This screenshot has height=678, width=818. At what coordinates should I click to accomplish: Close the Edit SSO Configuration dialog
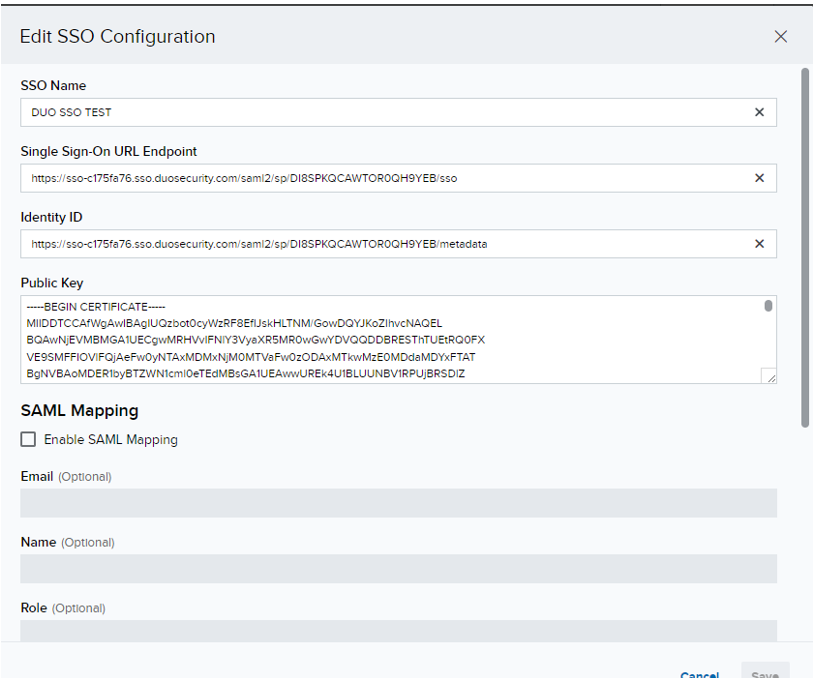pos(781,36)
